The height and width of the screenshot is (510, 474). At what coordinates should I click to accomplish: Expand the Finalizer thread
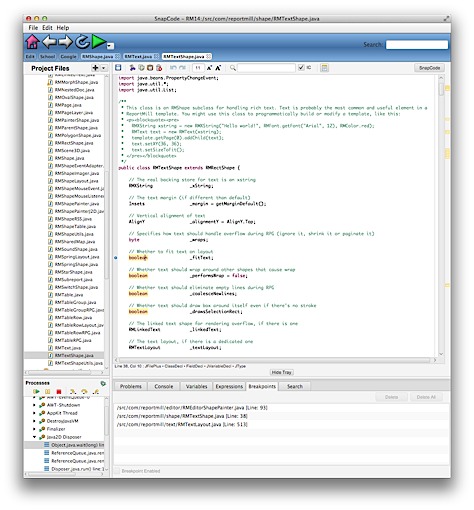click(x=34, y=429)
